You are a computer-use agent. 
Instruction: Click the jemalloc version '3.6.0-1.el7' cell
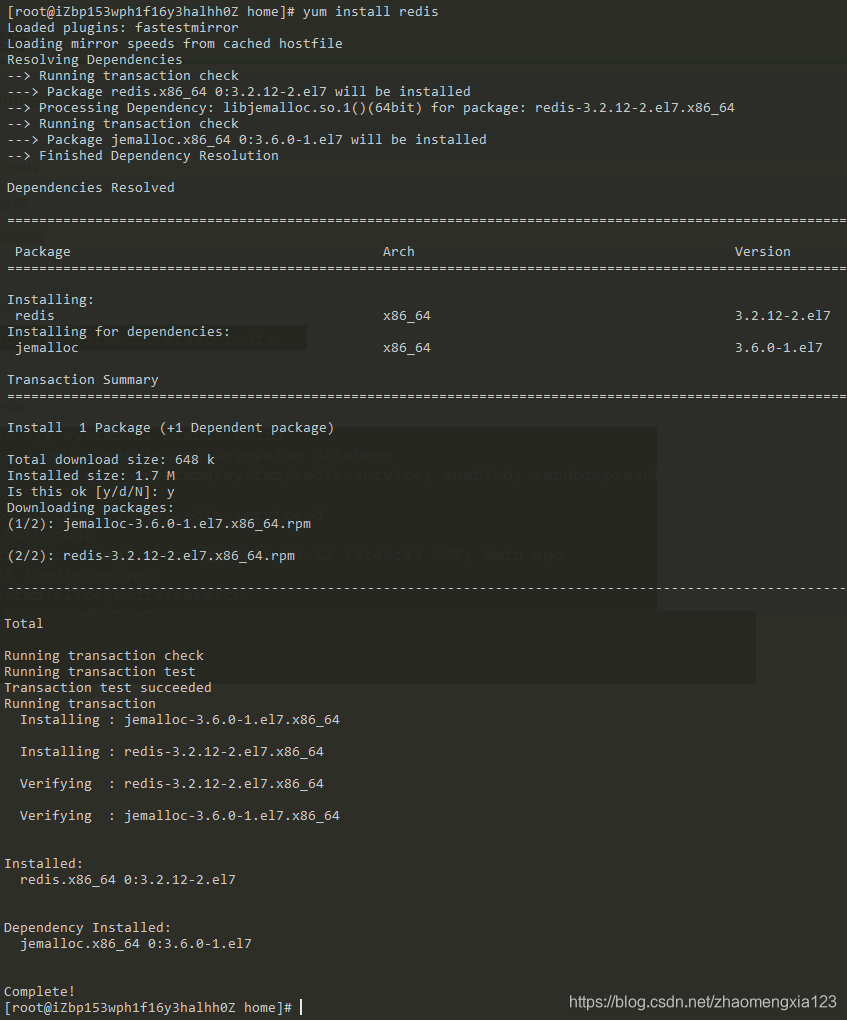(779, 348)
